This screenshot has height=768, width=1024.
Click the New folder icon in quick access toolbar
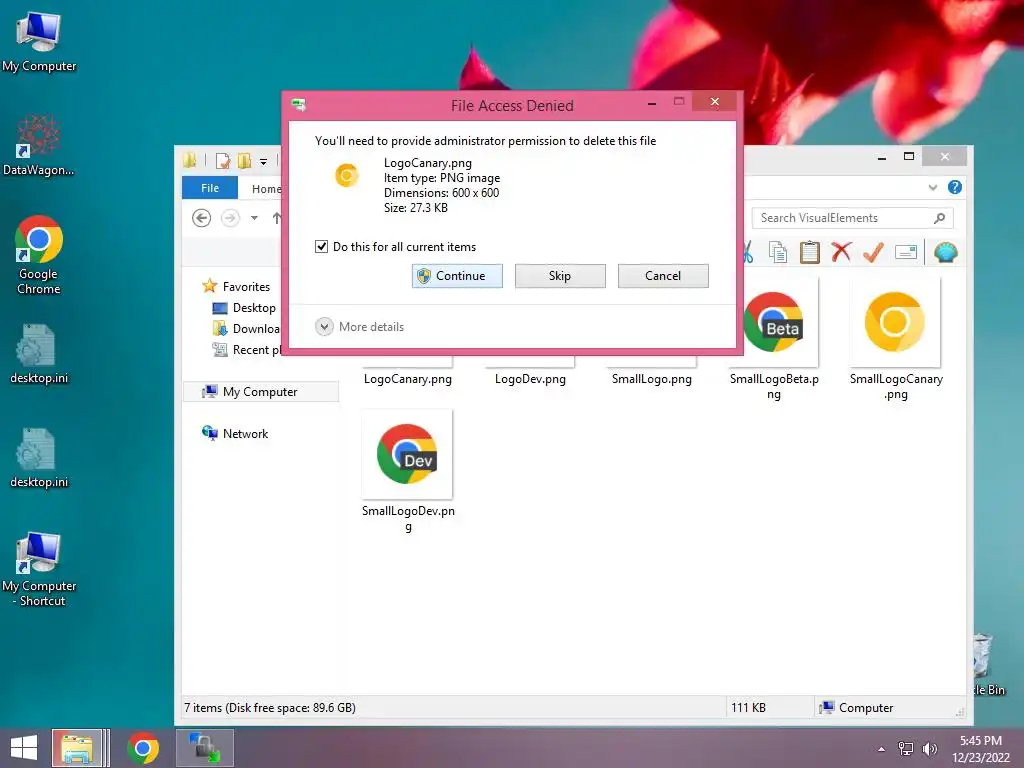point(244,161)
